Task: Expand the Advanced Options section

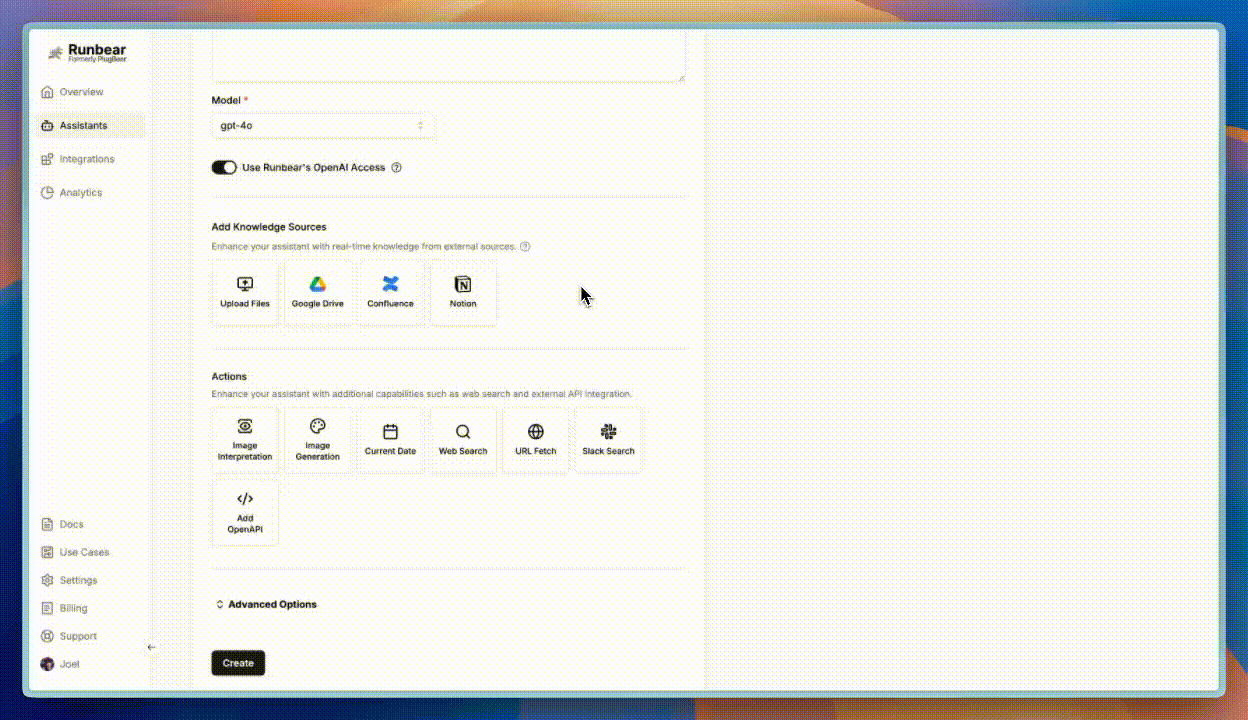Action: (x=266, y=605)
